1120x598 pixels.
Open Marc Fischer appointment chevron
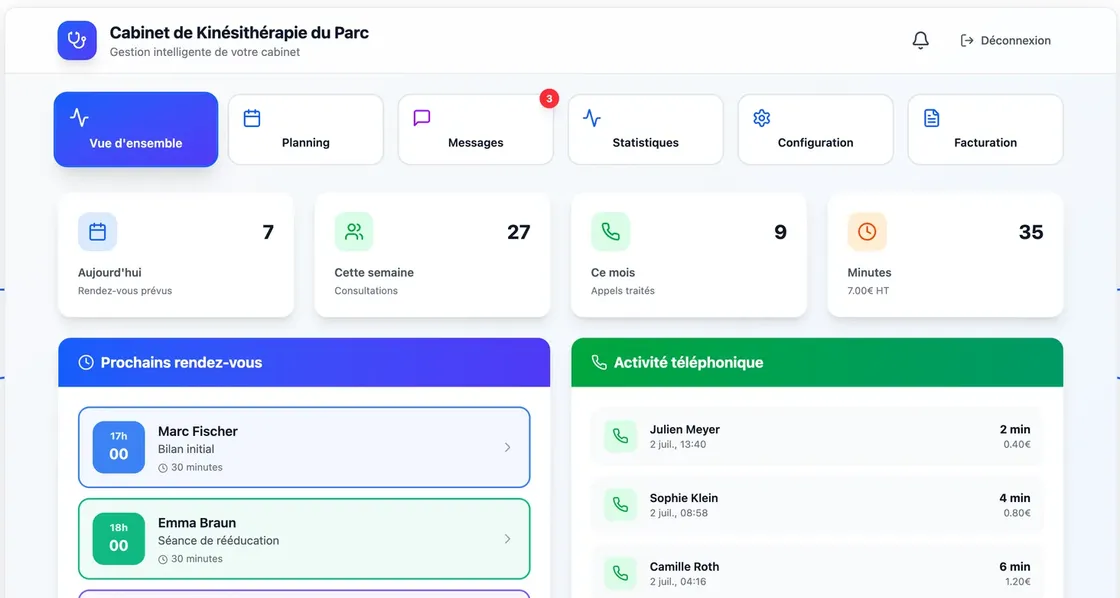[507, 447]
